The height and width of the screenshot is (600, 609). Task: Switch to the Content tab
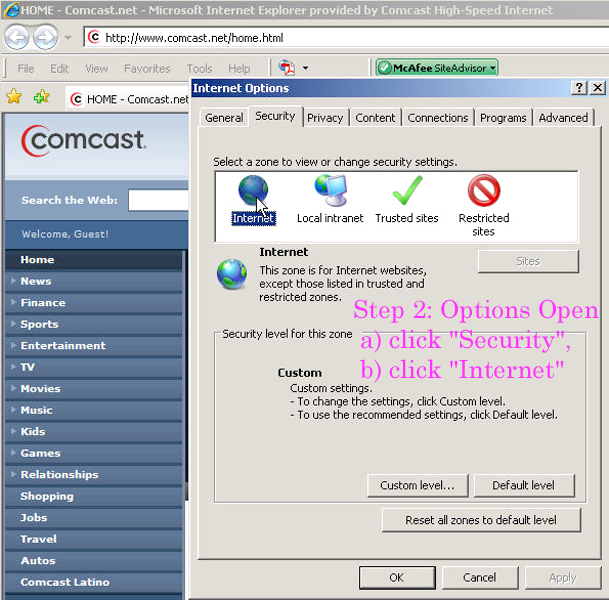point(375,118)
